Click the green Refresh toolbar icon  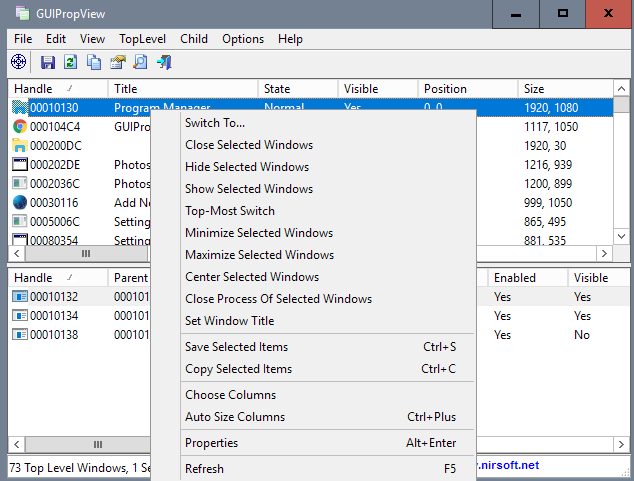pyautogui.click(x=71, y=62)
